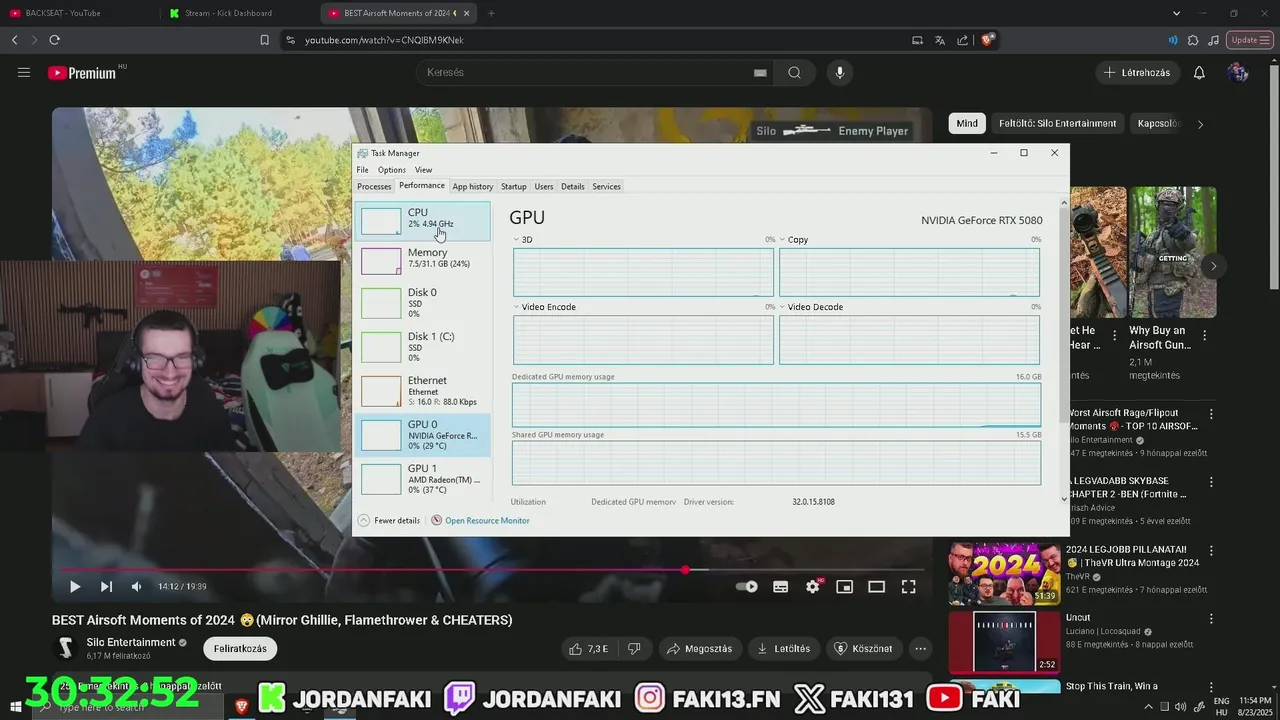
Task: Open the Létrehozás create button
Action: 1138,72
